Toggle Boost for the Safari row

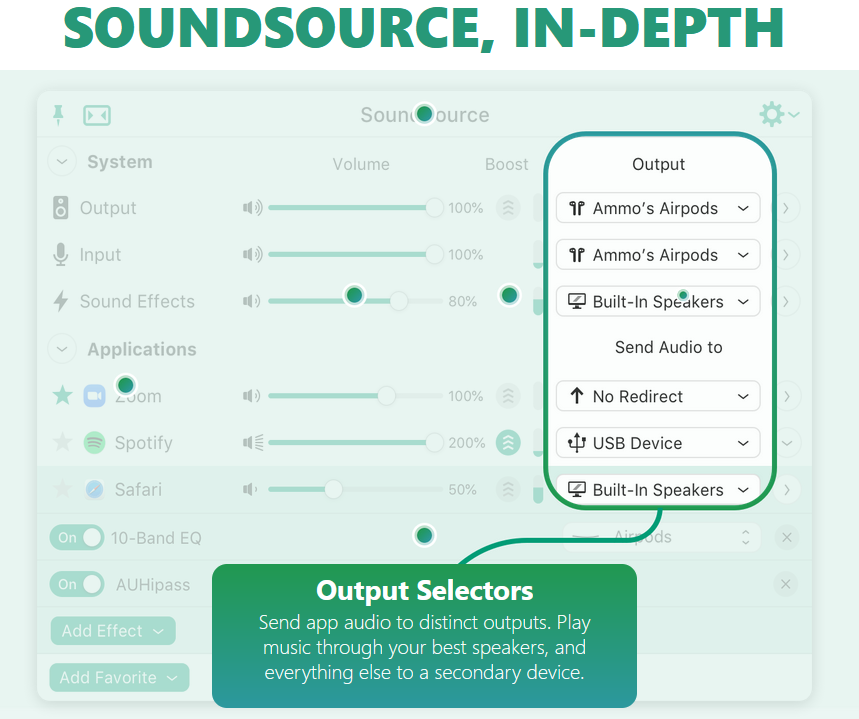508,489
